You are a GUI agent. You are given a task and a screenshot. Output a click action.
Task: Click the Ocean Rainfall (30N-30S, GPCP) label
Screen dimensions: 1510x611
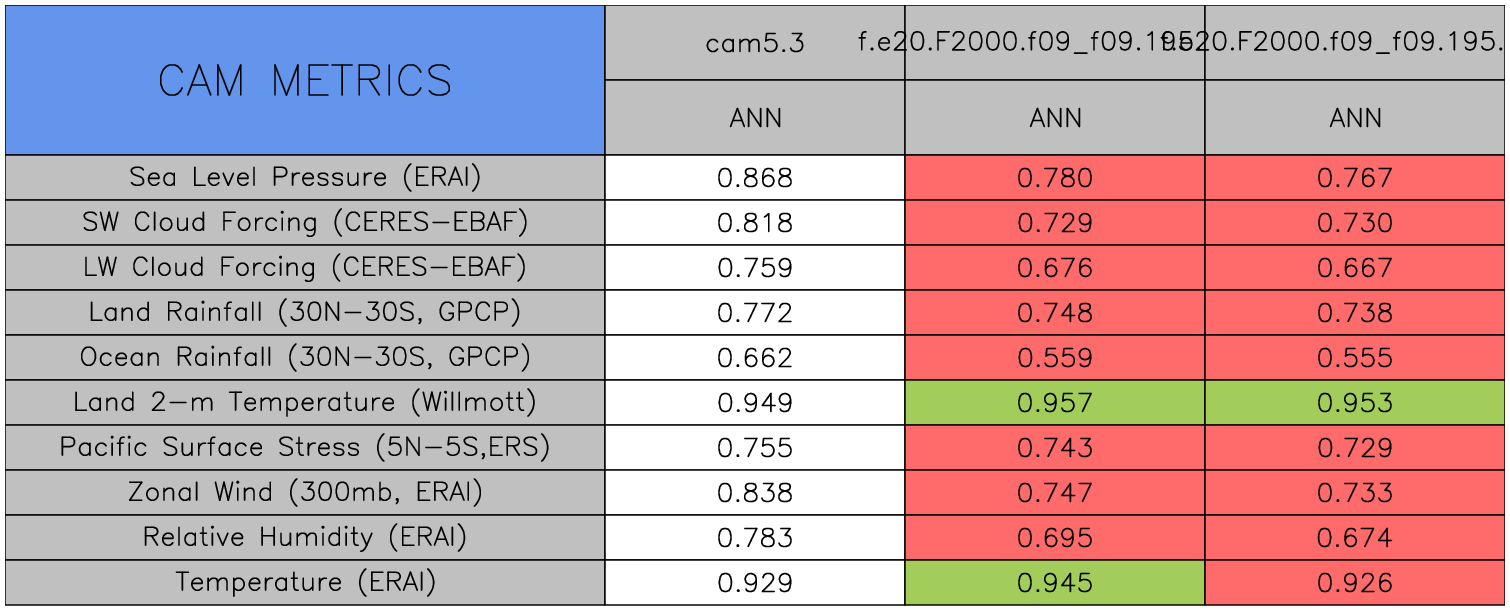pyautogui.click(x=305, y=357)
